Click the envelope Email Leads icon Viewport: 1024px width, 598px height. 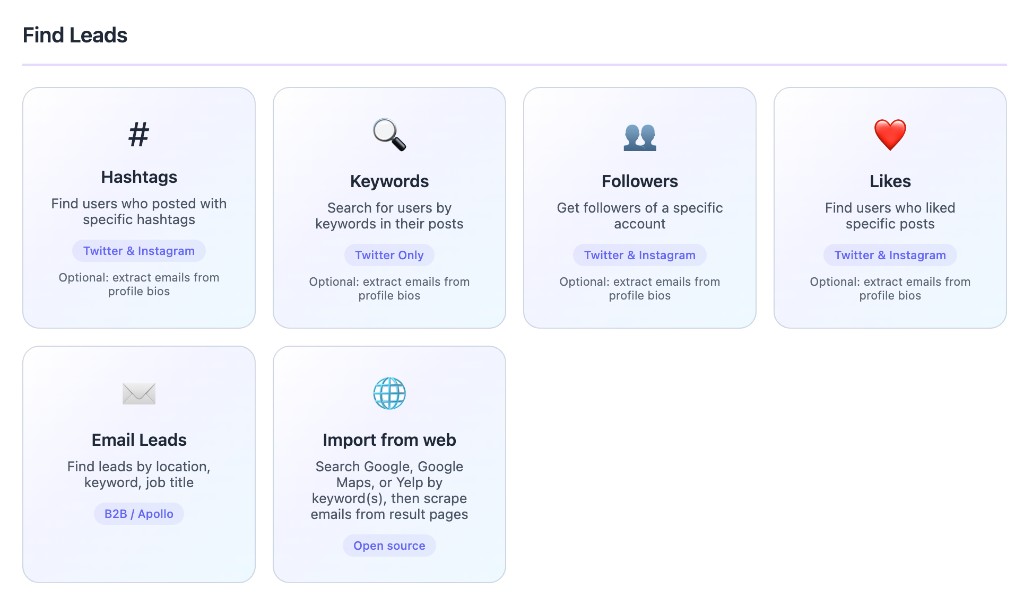[139, 394]
